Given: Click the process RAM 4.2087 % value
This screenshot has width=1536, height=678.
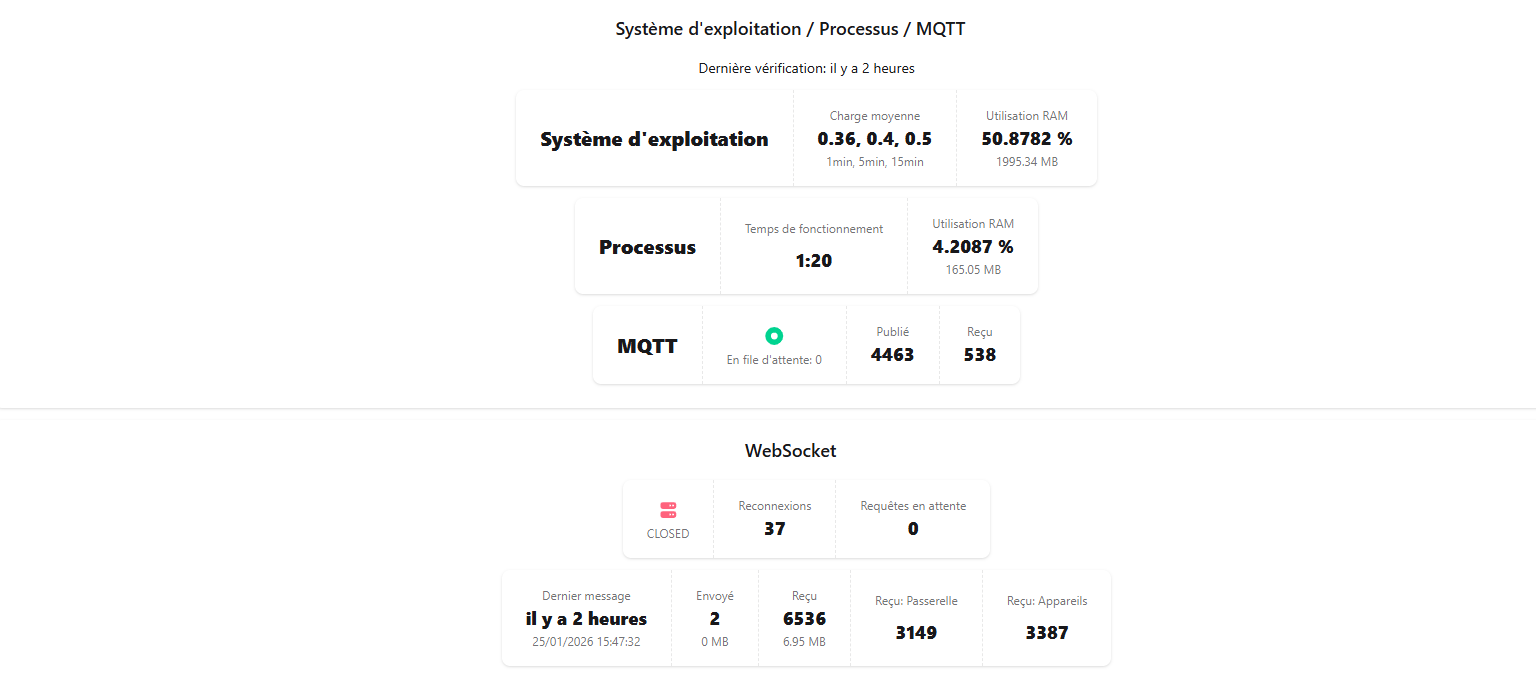Looking at the screenshot, I should coord(973,247).
